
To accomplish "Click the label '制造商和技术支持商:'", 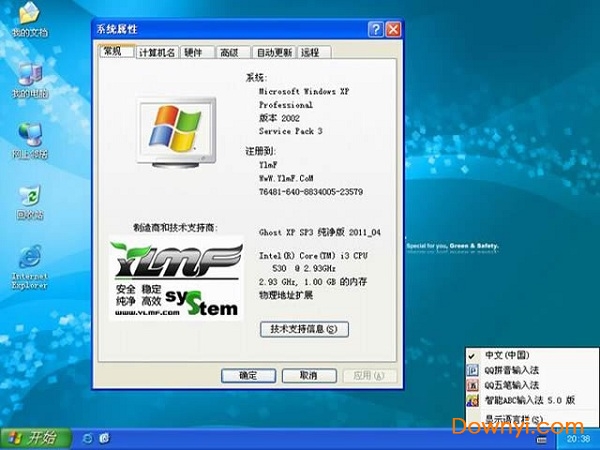I will 175,228.
